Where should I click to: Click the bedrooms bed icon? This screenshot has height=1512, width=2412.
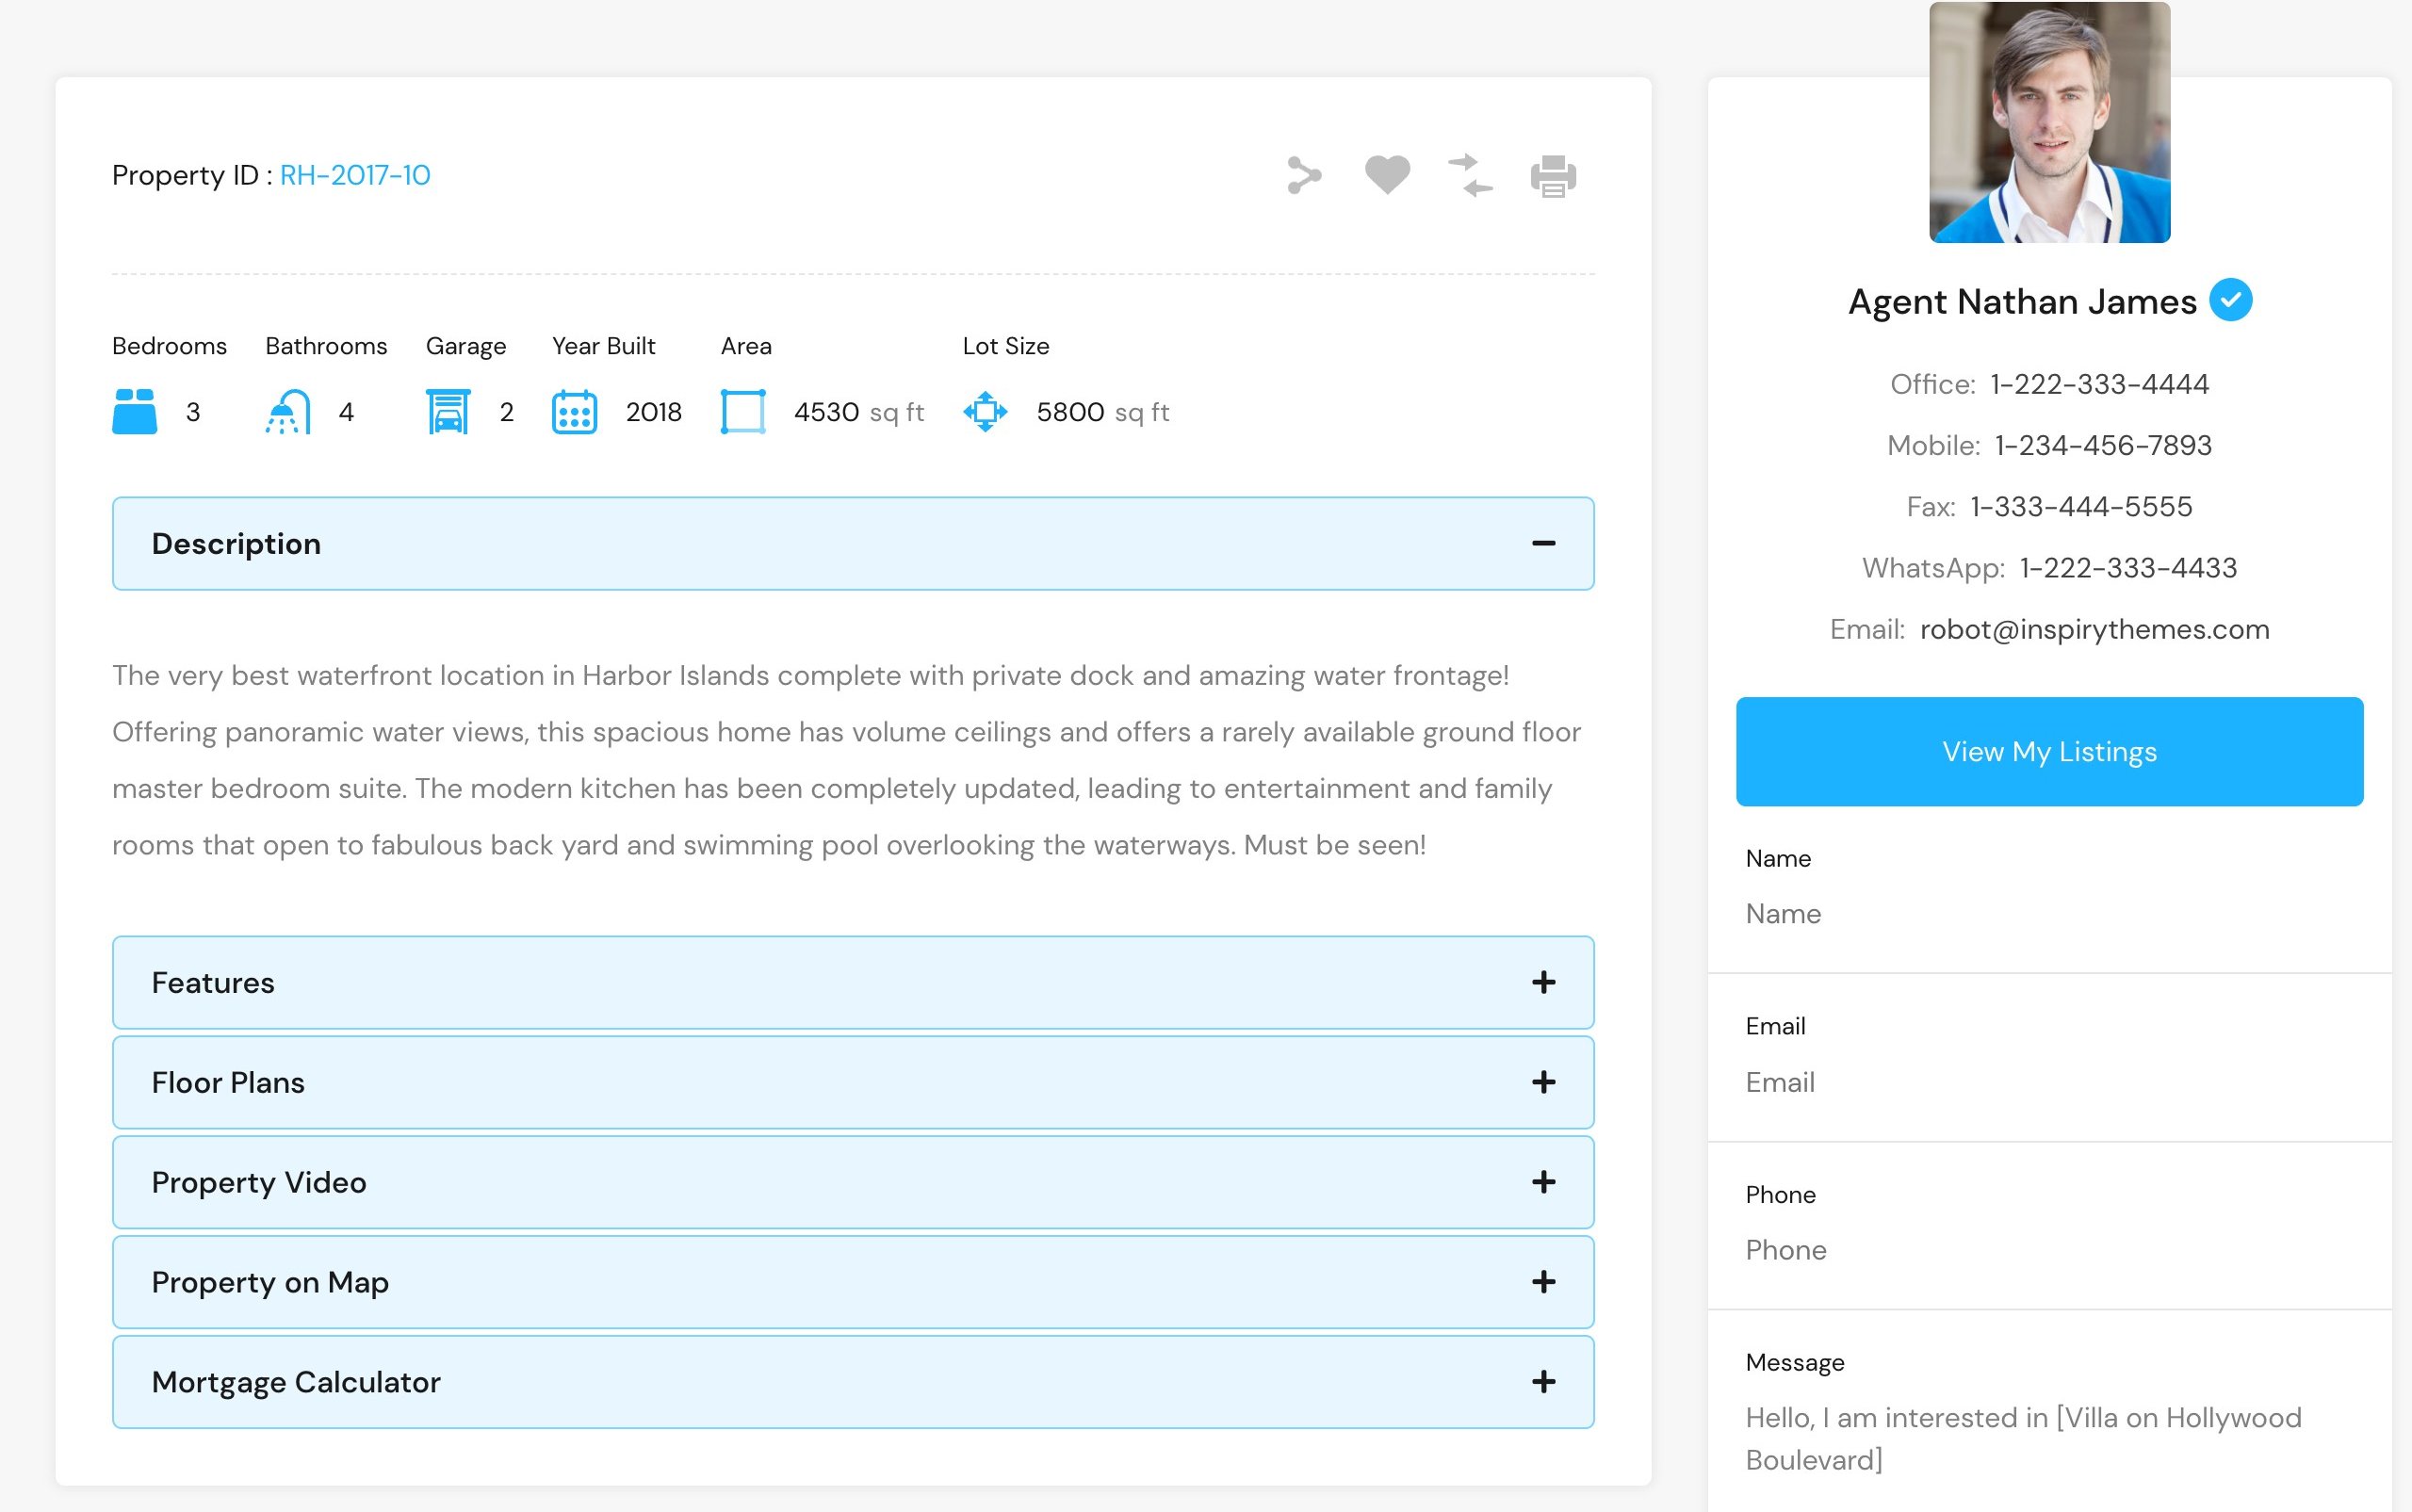tap(135, 412)
